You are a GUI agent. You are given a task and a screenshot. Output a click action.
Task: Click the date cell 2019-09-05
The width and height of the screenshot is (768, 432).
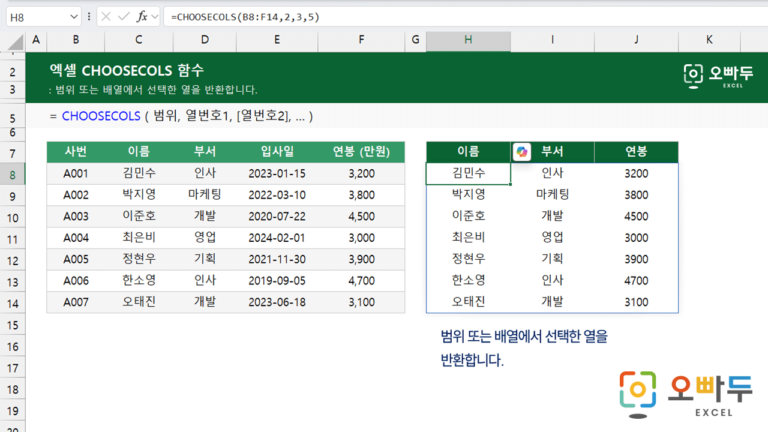click(x=277, y=281)
